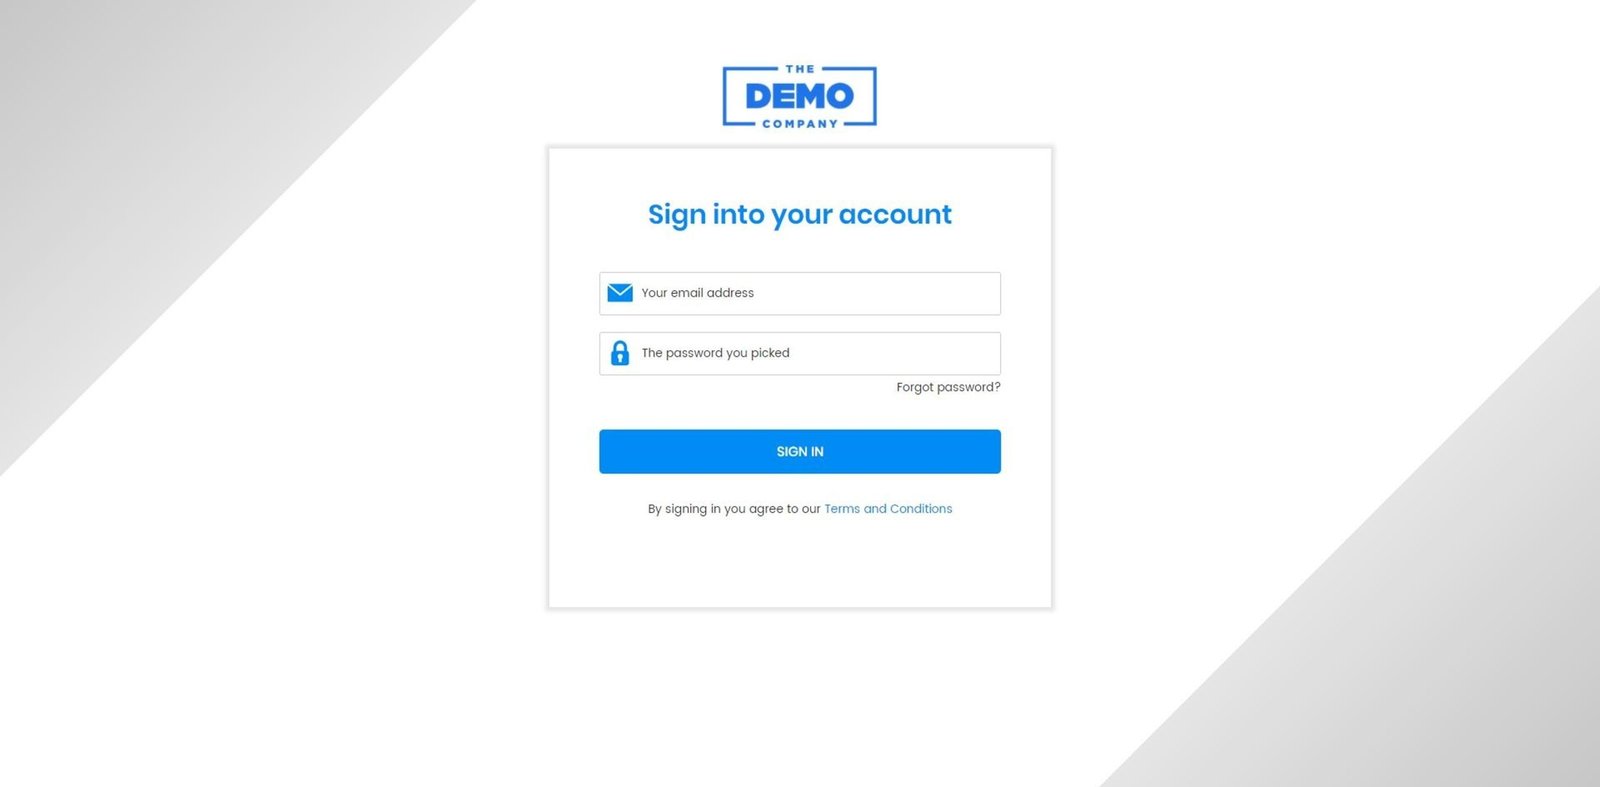
Task: Click the bold 'DEMO' lettering in logo
Action: point(800,96)
